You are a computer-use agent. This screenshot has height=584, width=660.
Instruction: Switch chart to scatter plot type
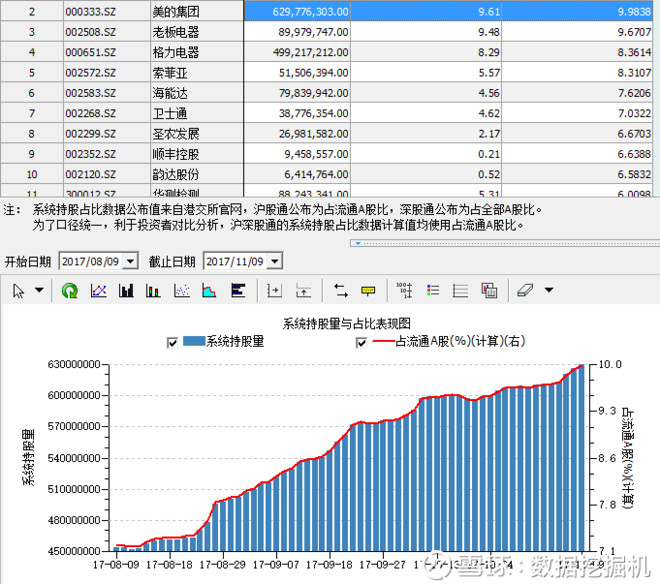pos(181,291)
